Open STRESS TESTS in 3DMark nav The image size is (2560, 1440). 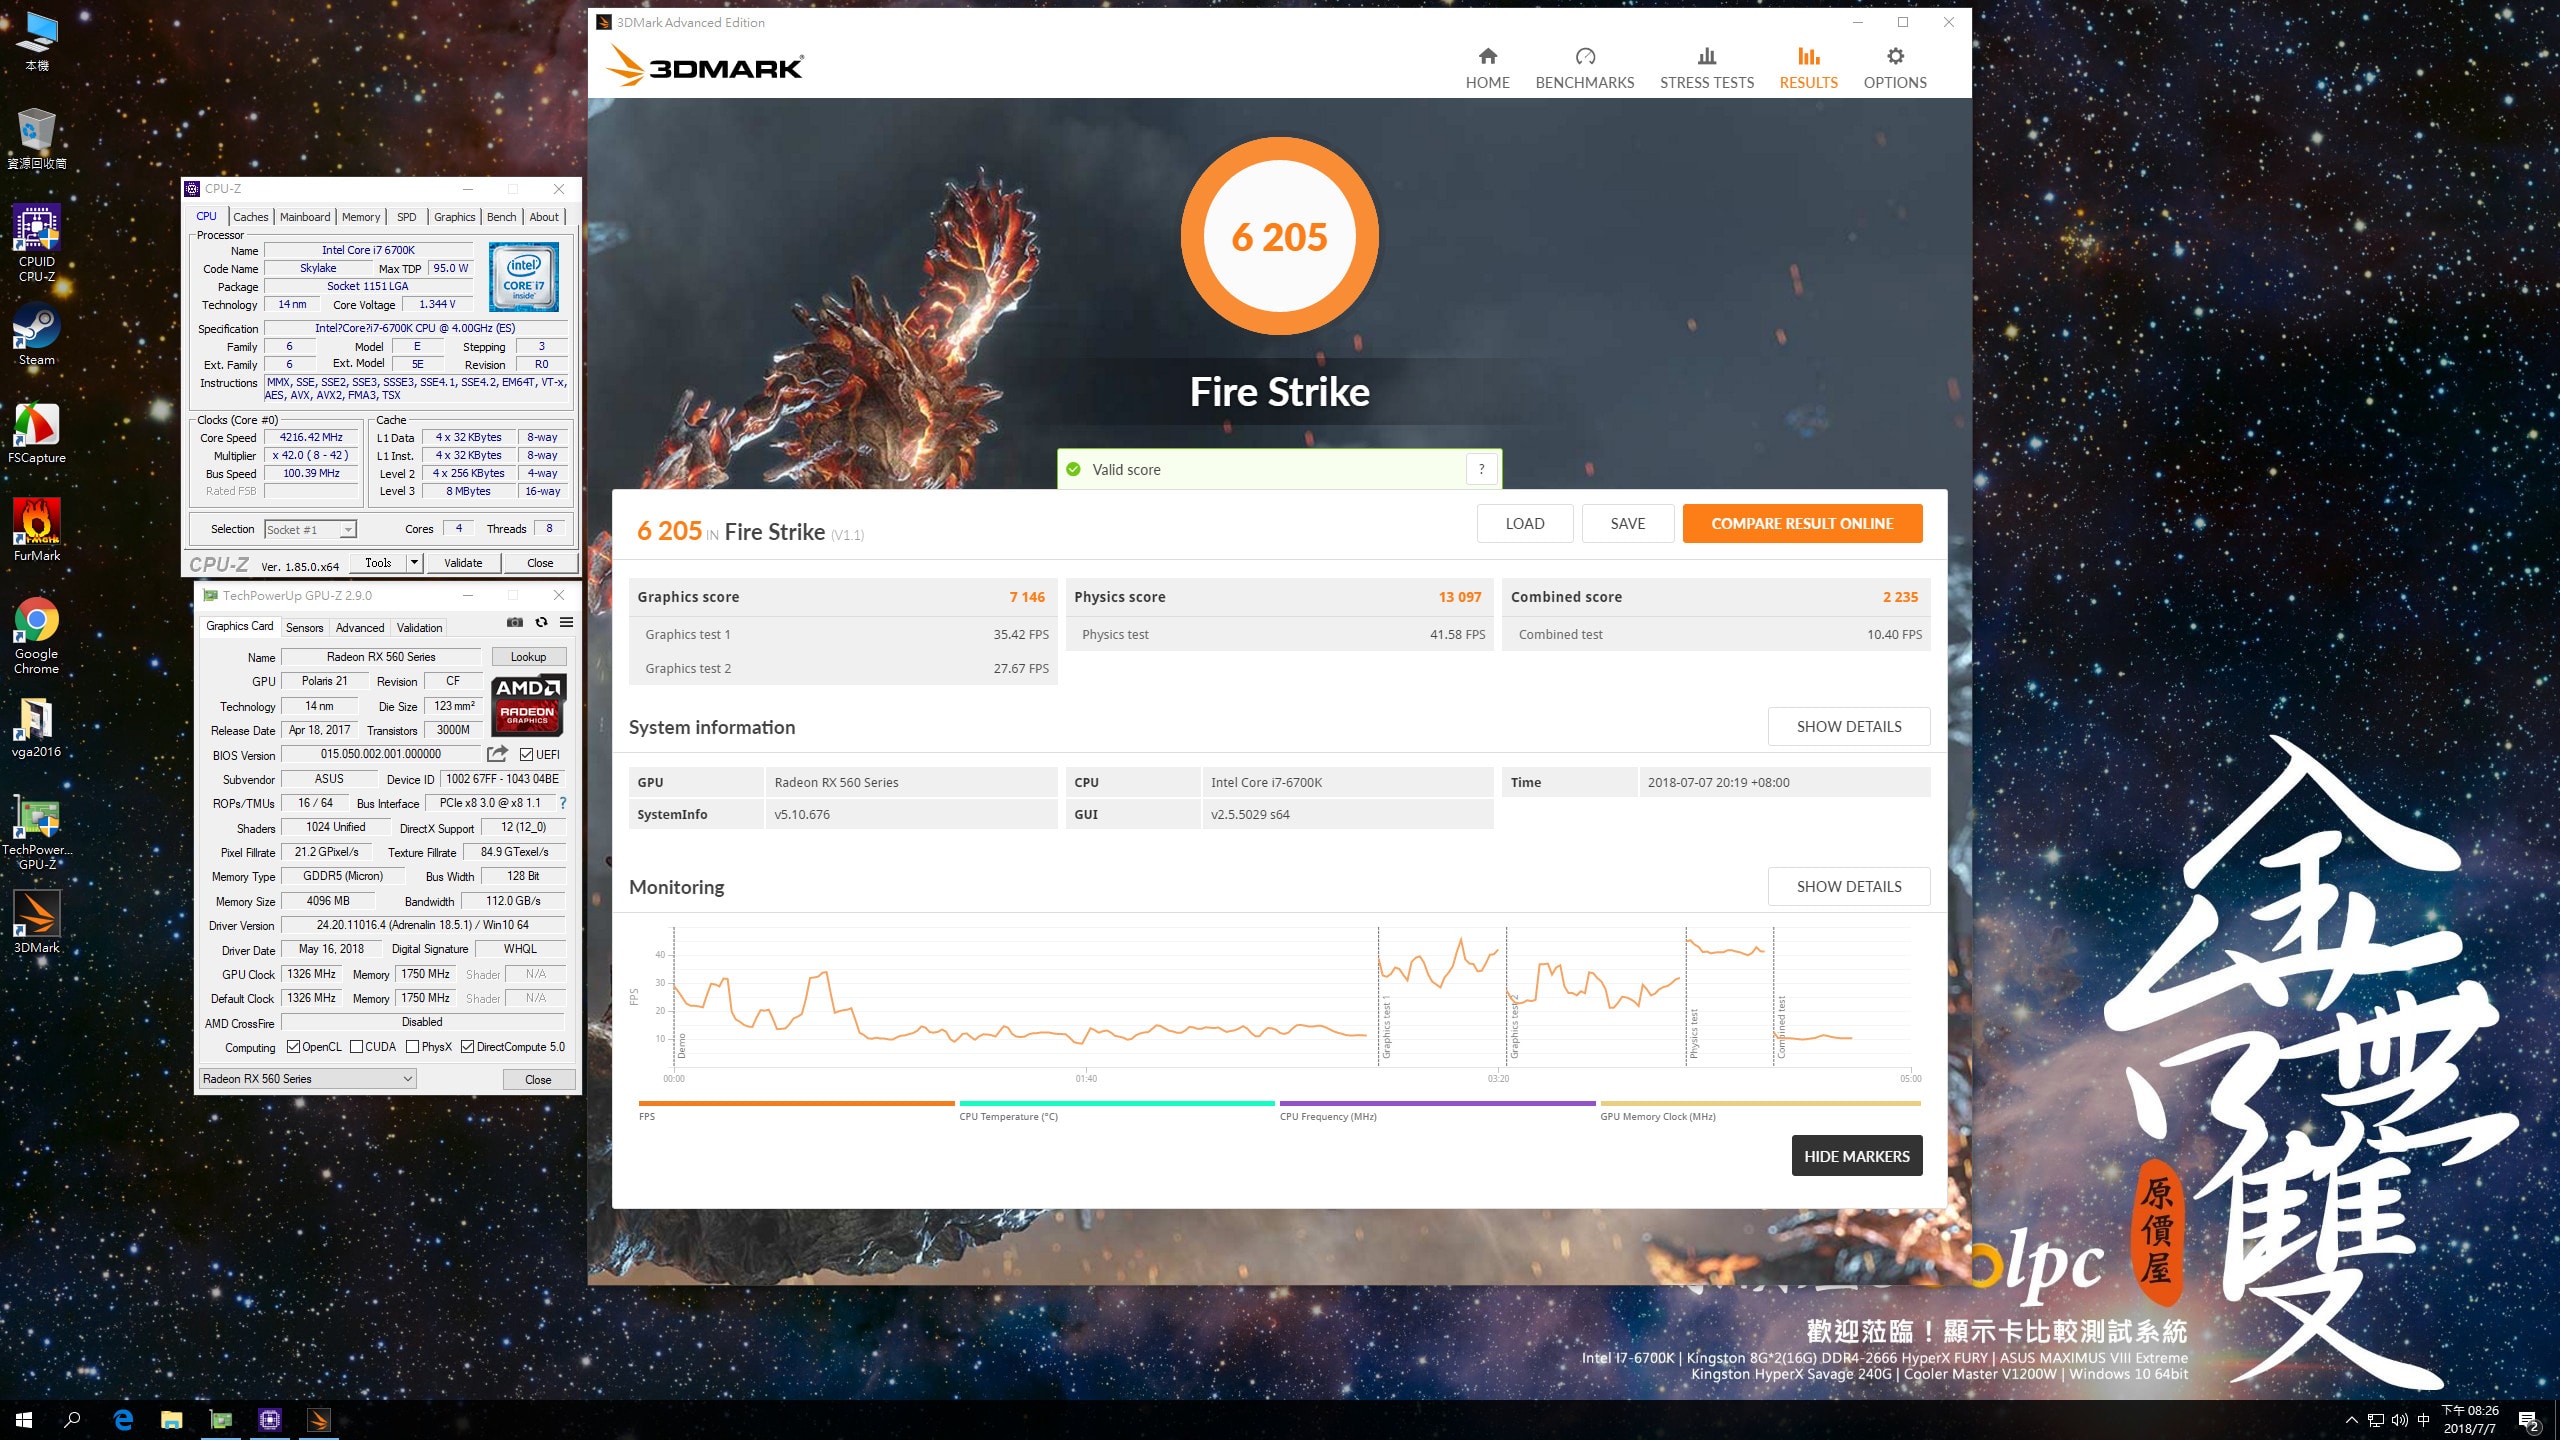point(1706,68)
